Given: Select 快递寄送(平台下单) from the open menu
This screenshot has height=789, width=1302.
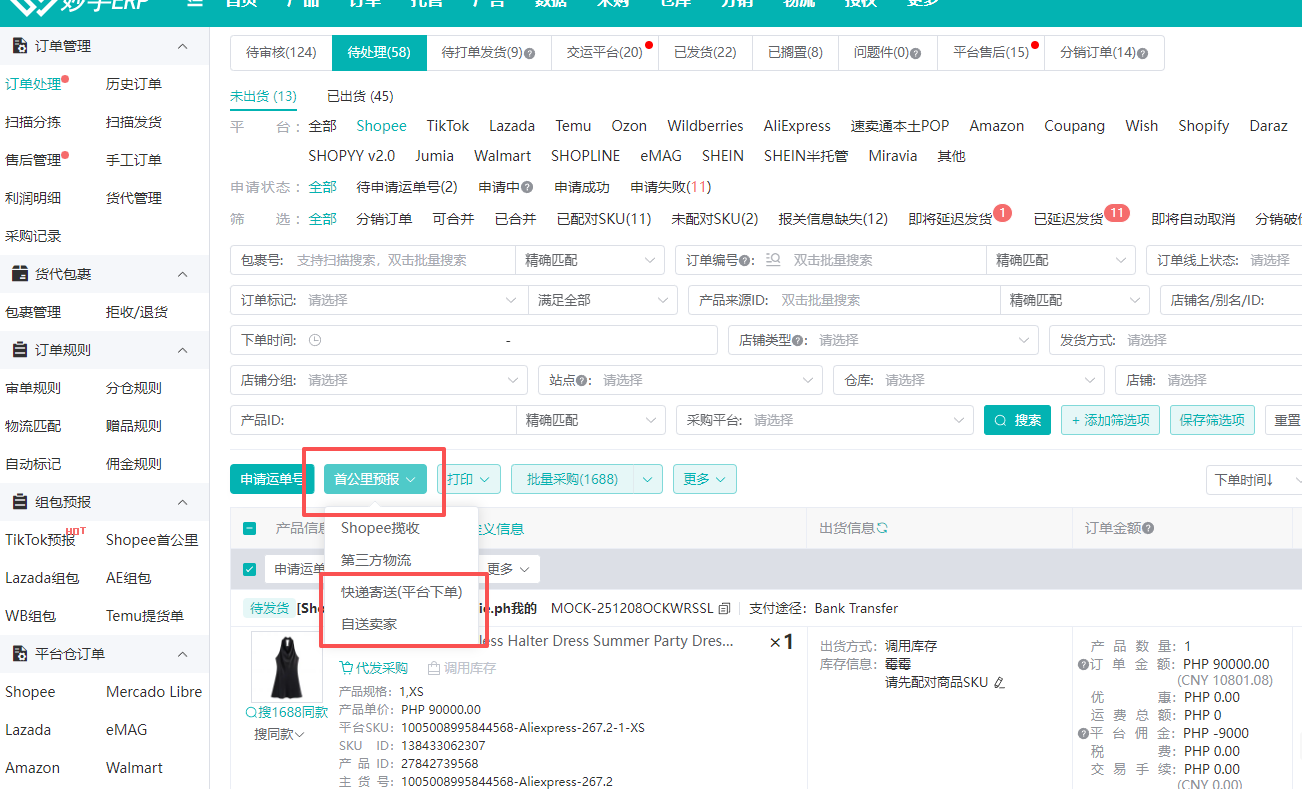Looking at the screenshot, I should click(402, 591).
